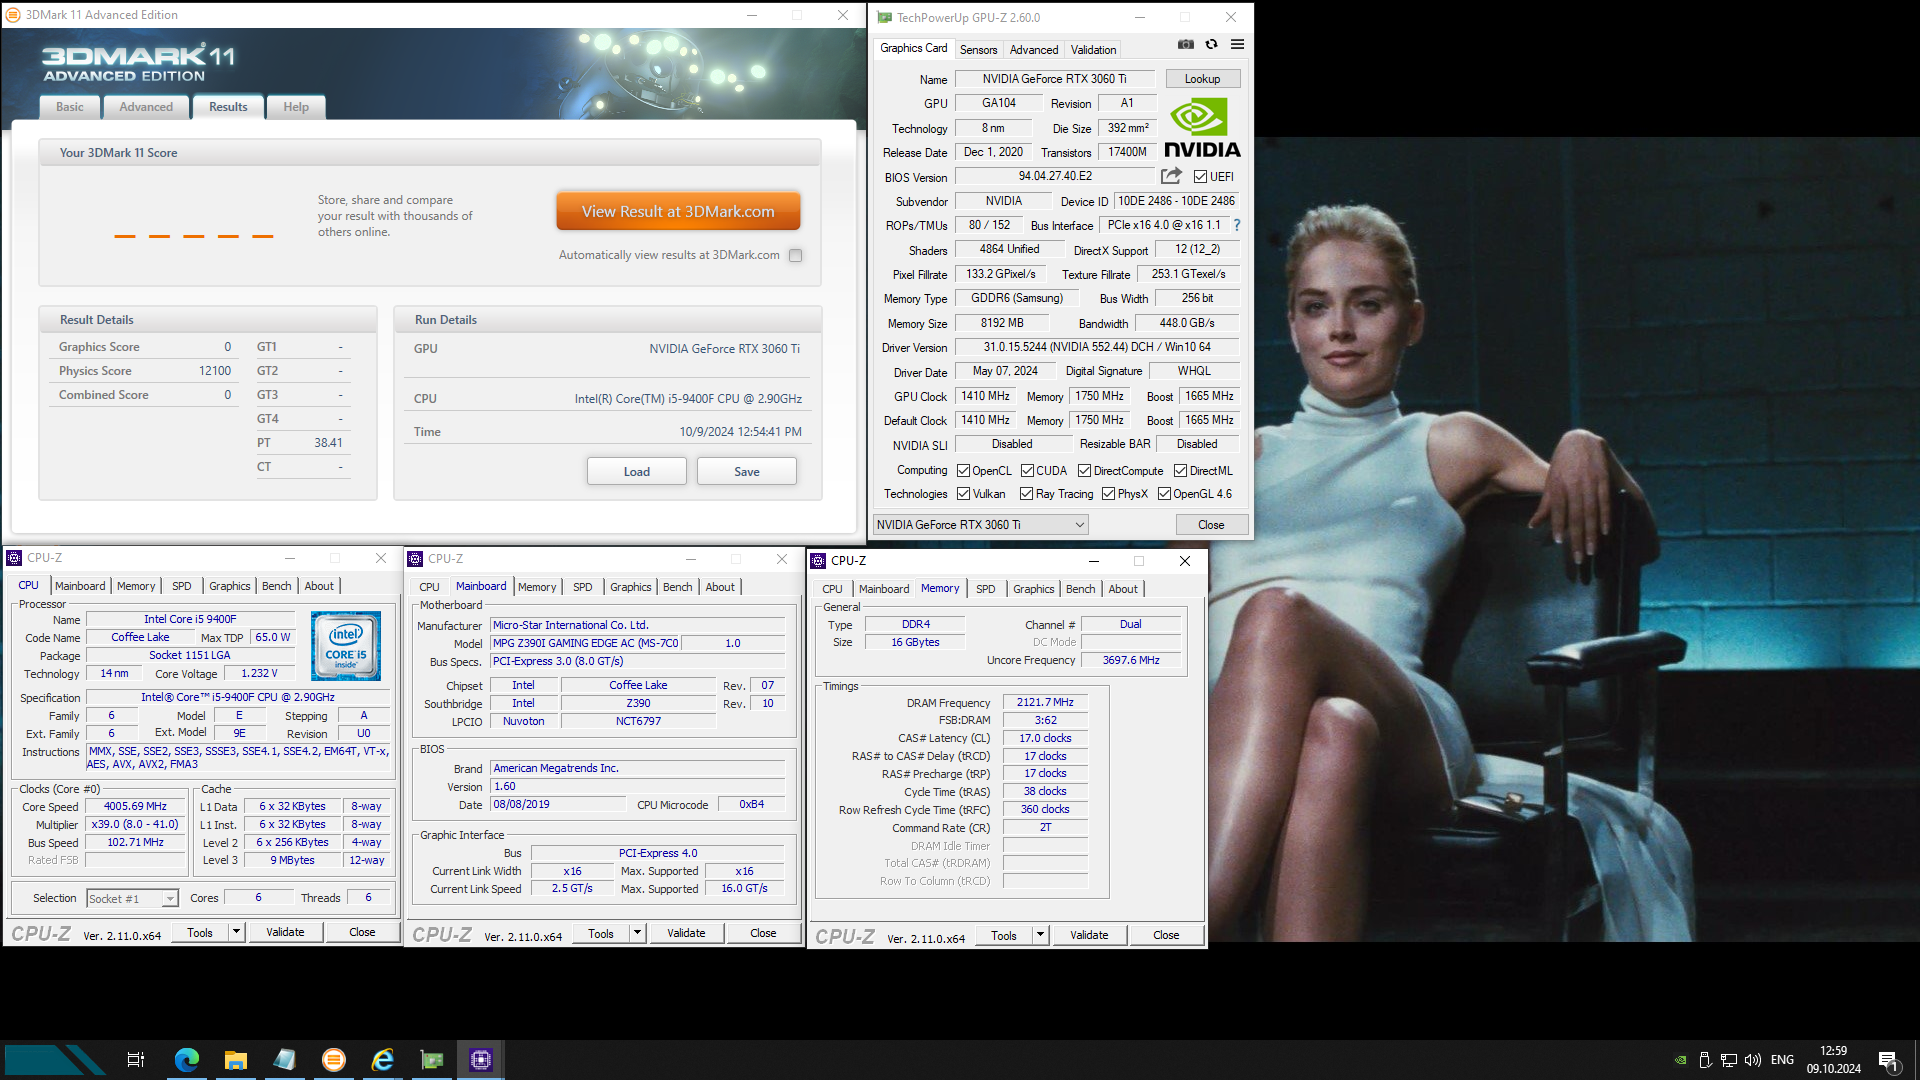Expand Tools arrow in Mainboard CPU-Z window
Screen dimensions: 1920x1080
pyautogui.click(x=638, y=933)
